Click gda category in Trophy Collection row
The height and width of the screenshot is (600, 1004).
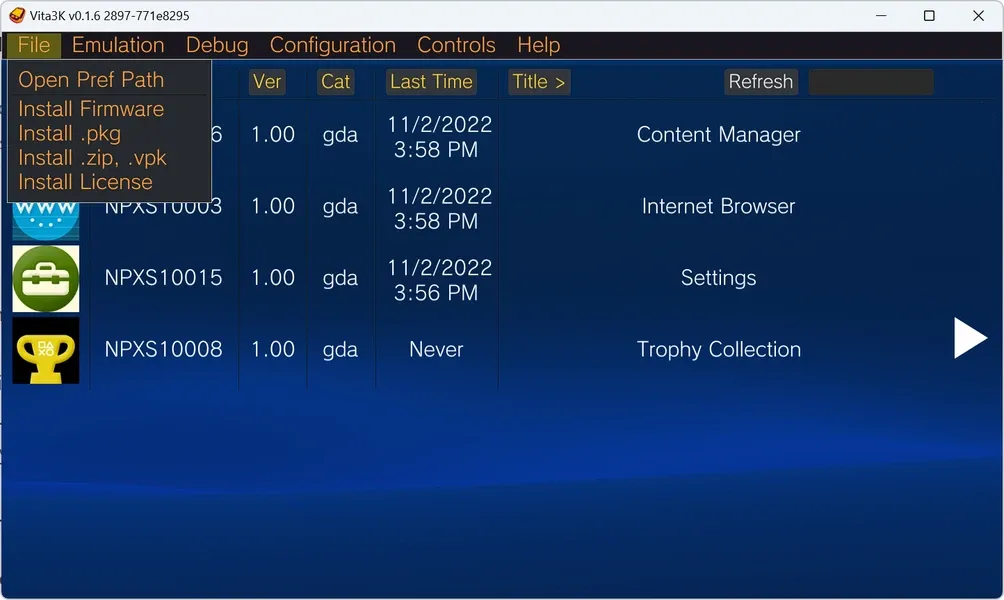(340, 350)
